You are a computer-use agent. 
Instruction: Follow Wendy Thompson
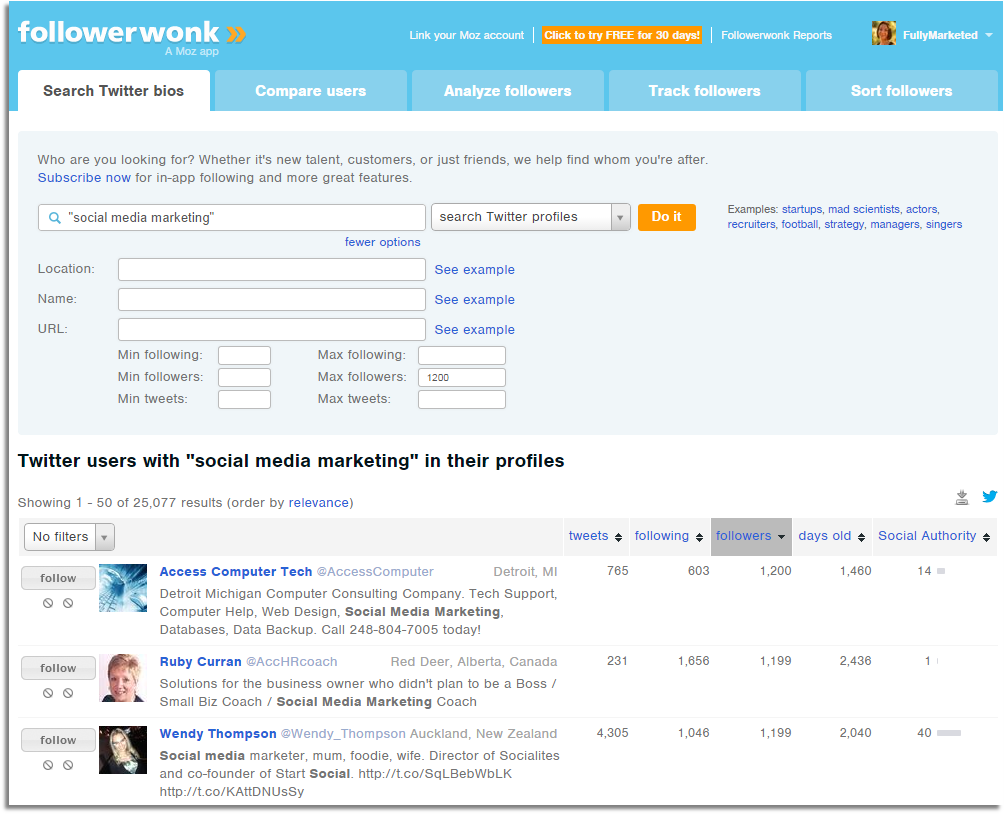click(58, 740)
